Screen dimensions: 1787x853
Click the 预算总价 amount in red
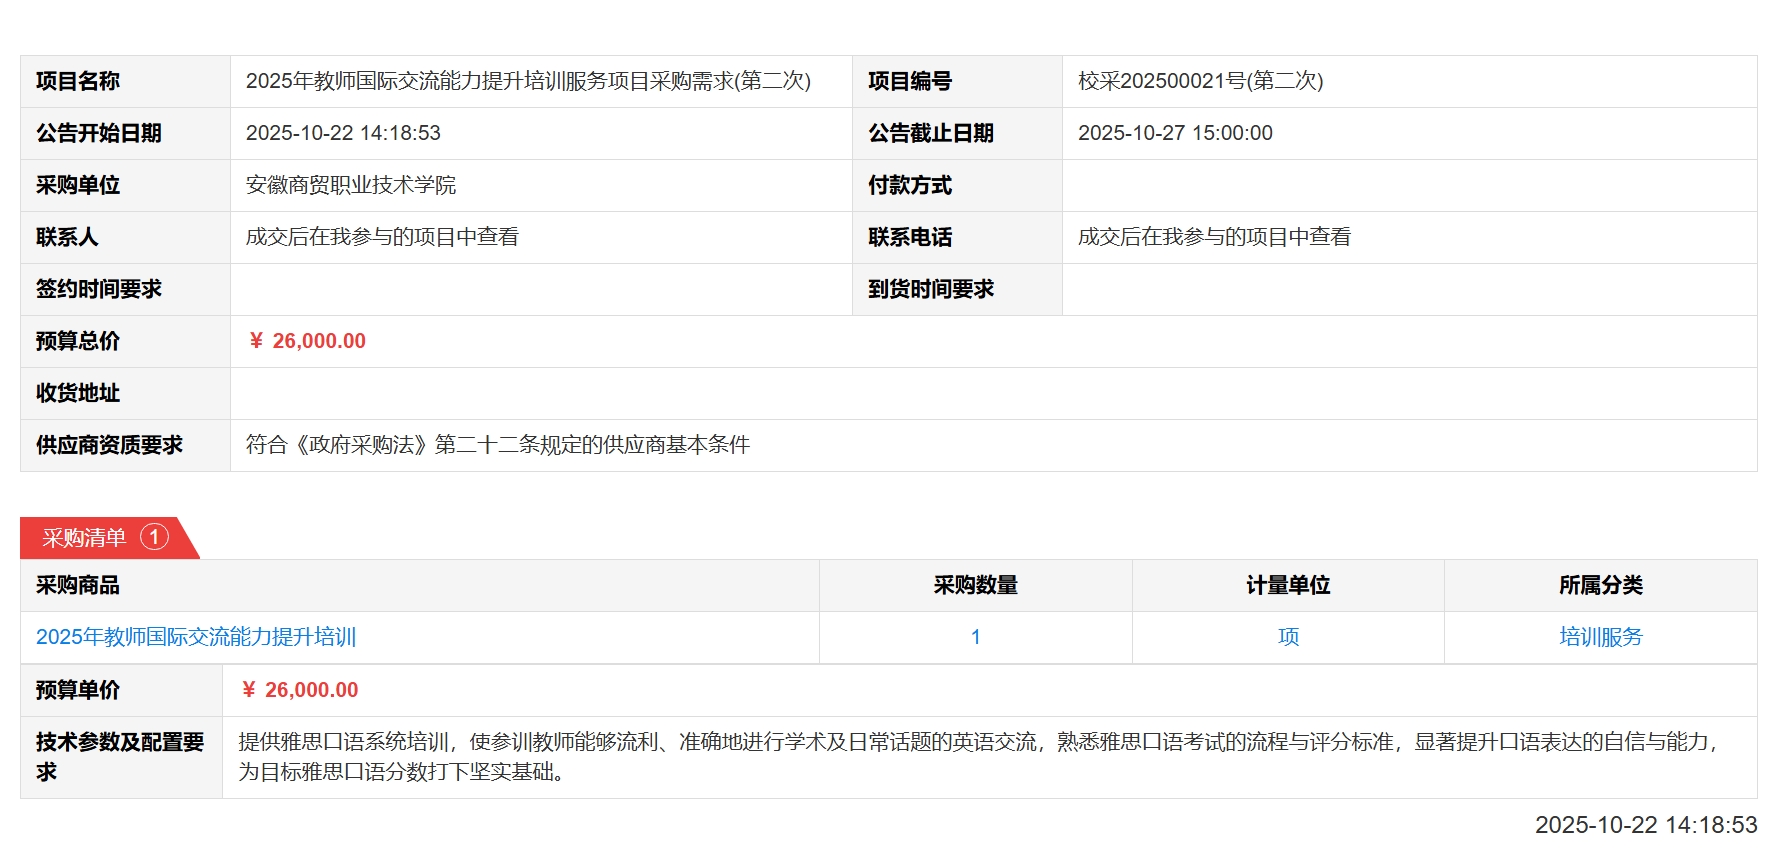click(308, 341)
